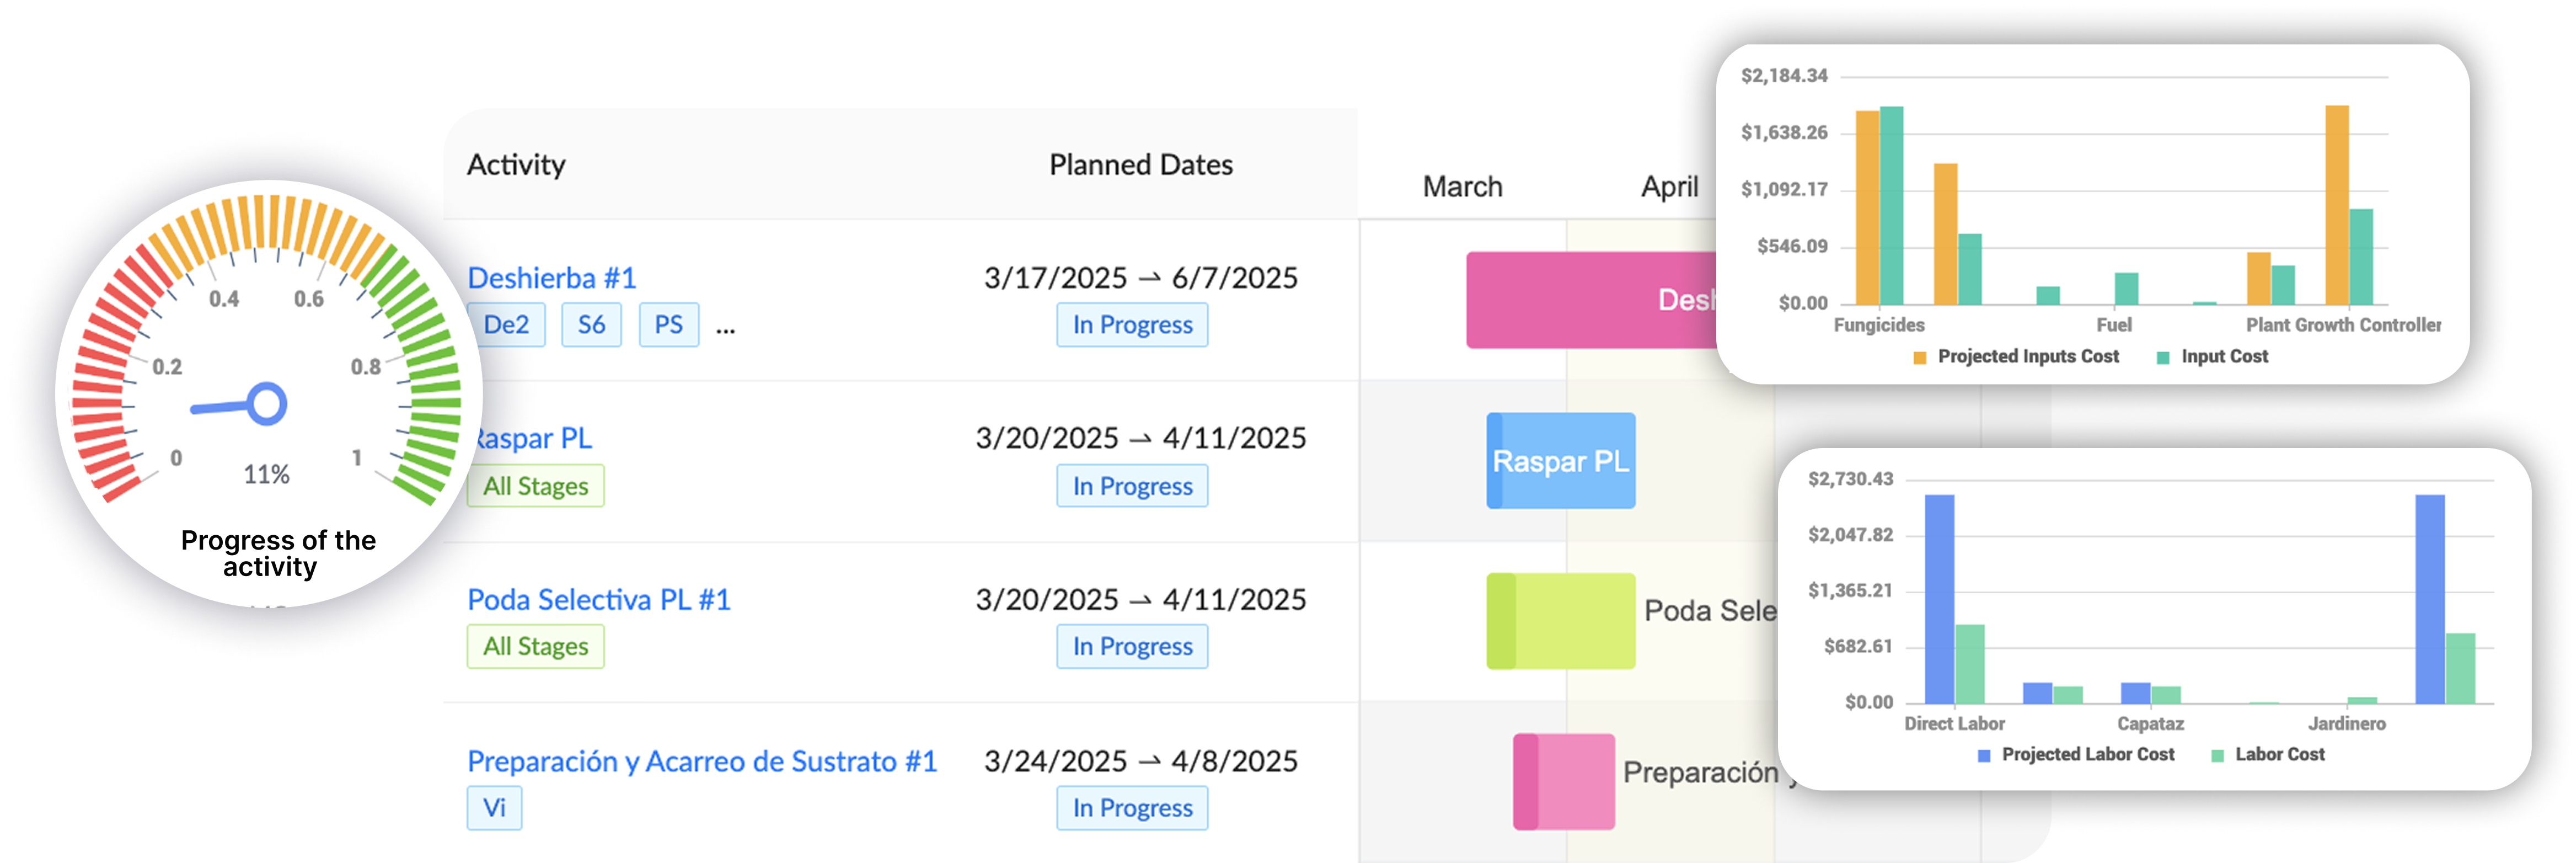Toggle Projected Labor Cost legend swatch

pyautogui.click(x=1984, y=756)
